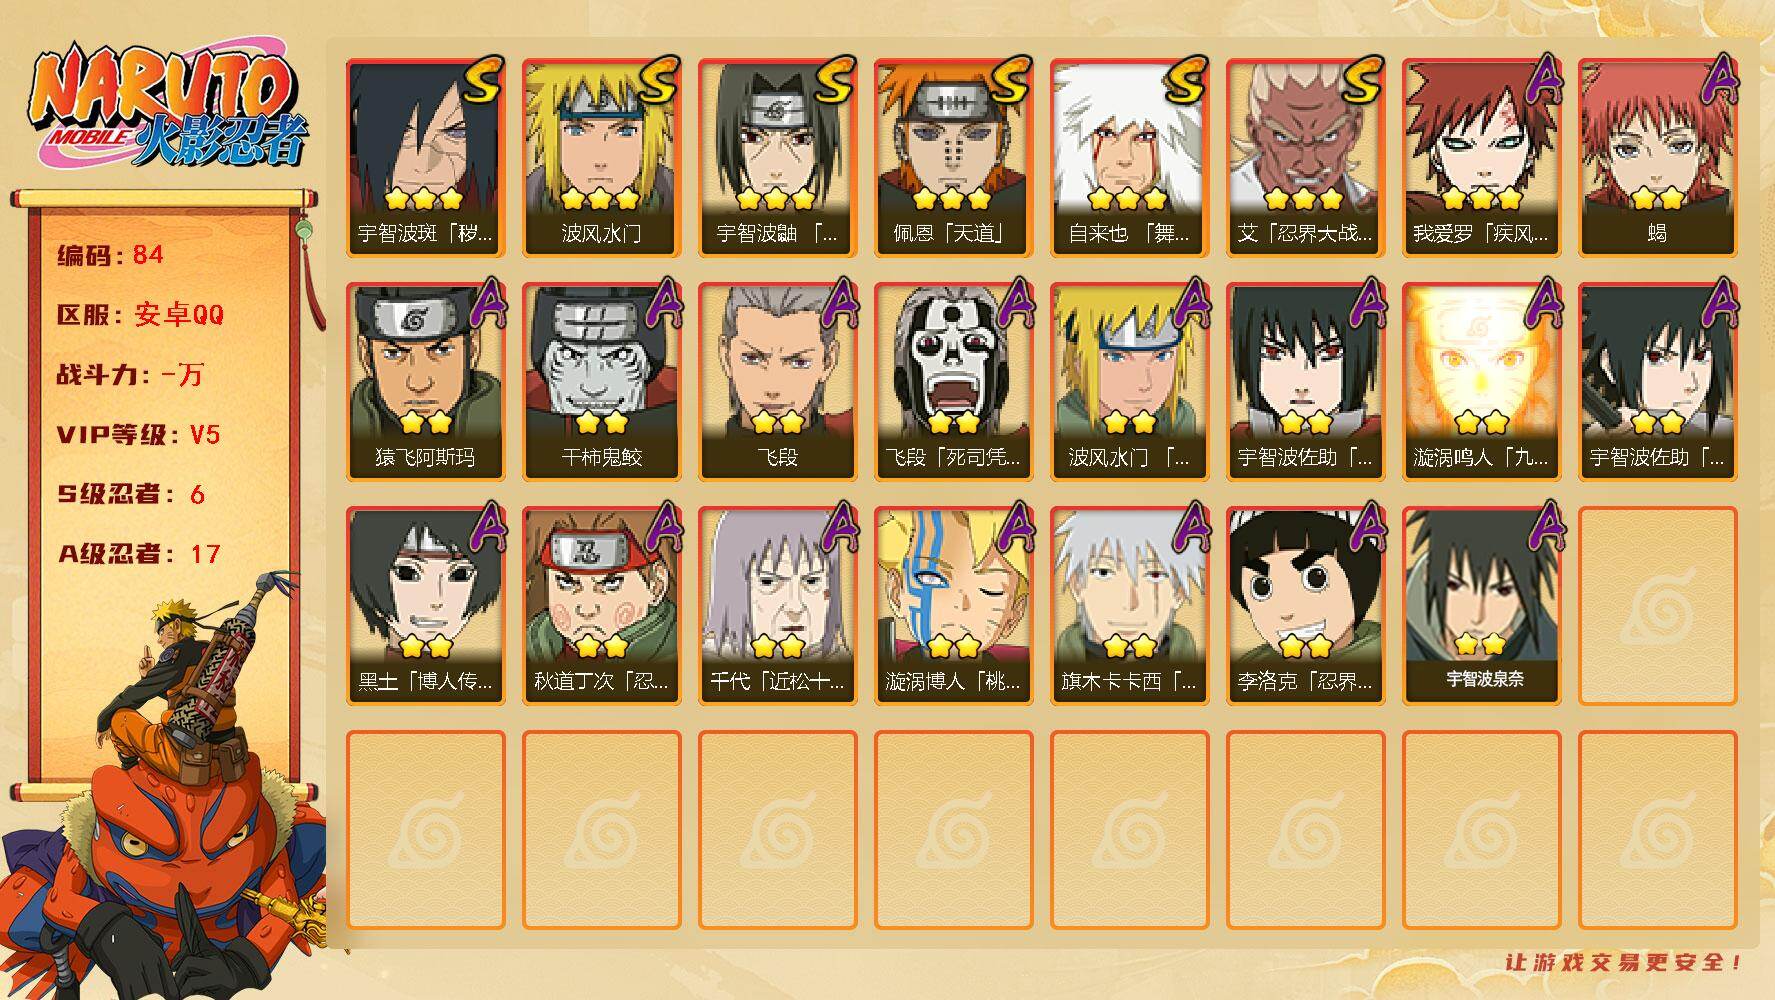Select the 宇智波斑 S-rank ninja card
This screenshot has width=1775, height=1000.
click(x=425, y=158)
